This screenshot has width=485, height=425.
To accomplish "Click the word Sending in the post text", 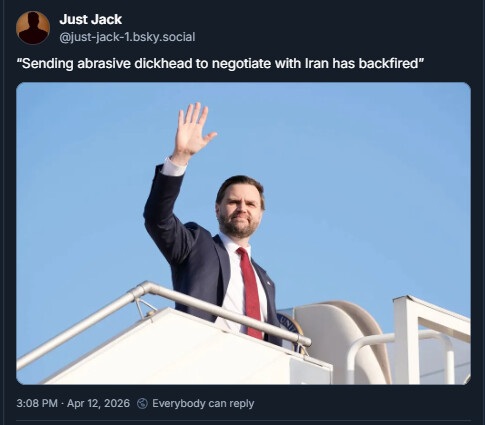I will (45, 63).
